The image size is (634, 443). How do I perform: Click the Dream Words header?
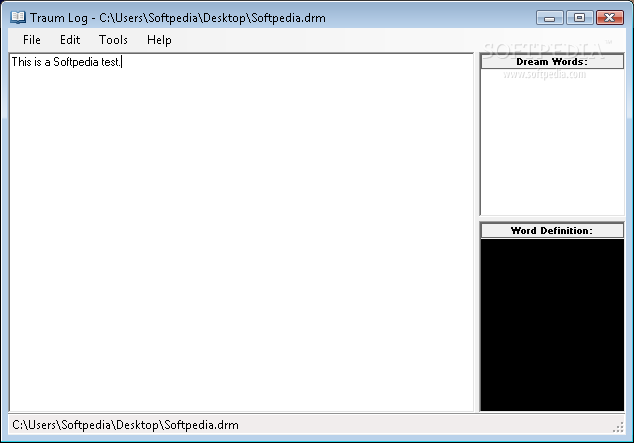pos(552,62)
